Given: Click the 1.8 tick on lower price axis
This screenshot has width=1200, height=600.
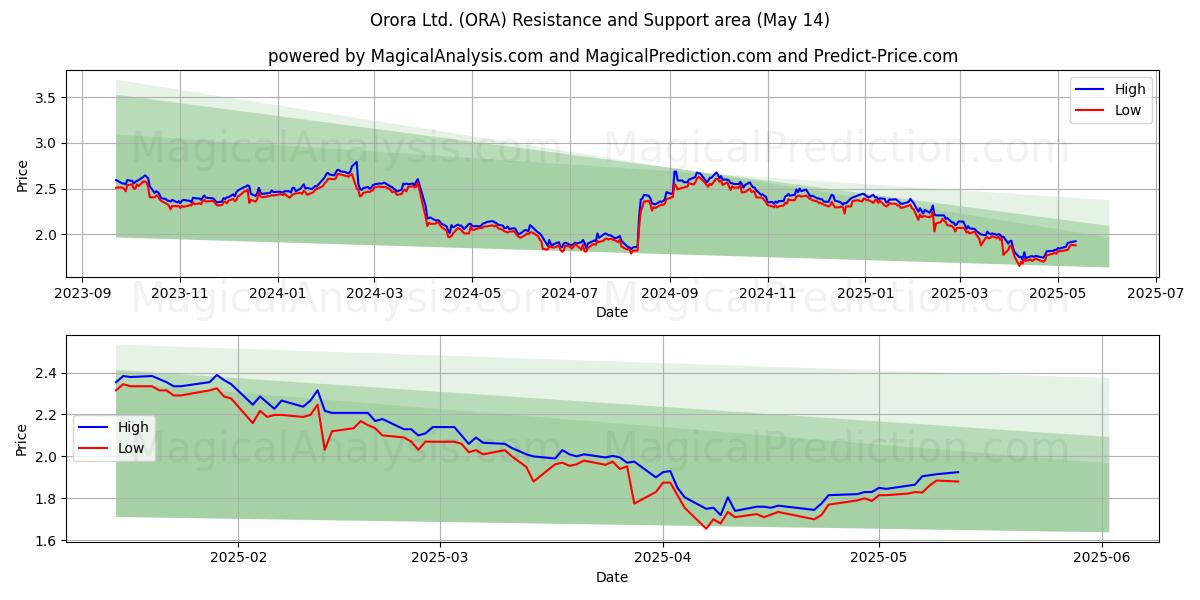Looking at the screenshot, I should click(x=47, y=499).
